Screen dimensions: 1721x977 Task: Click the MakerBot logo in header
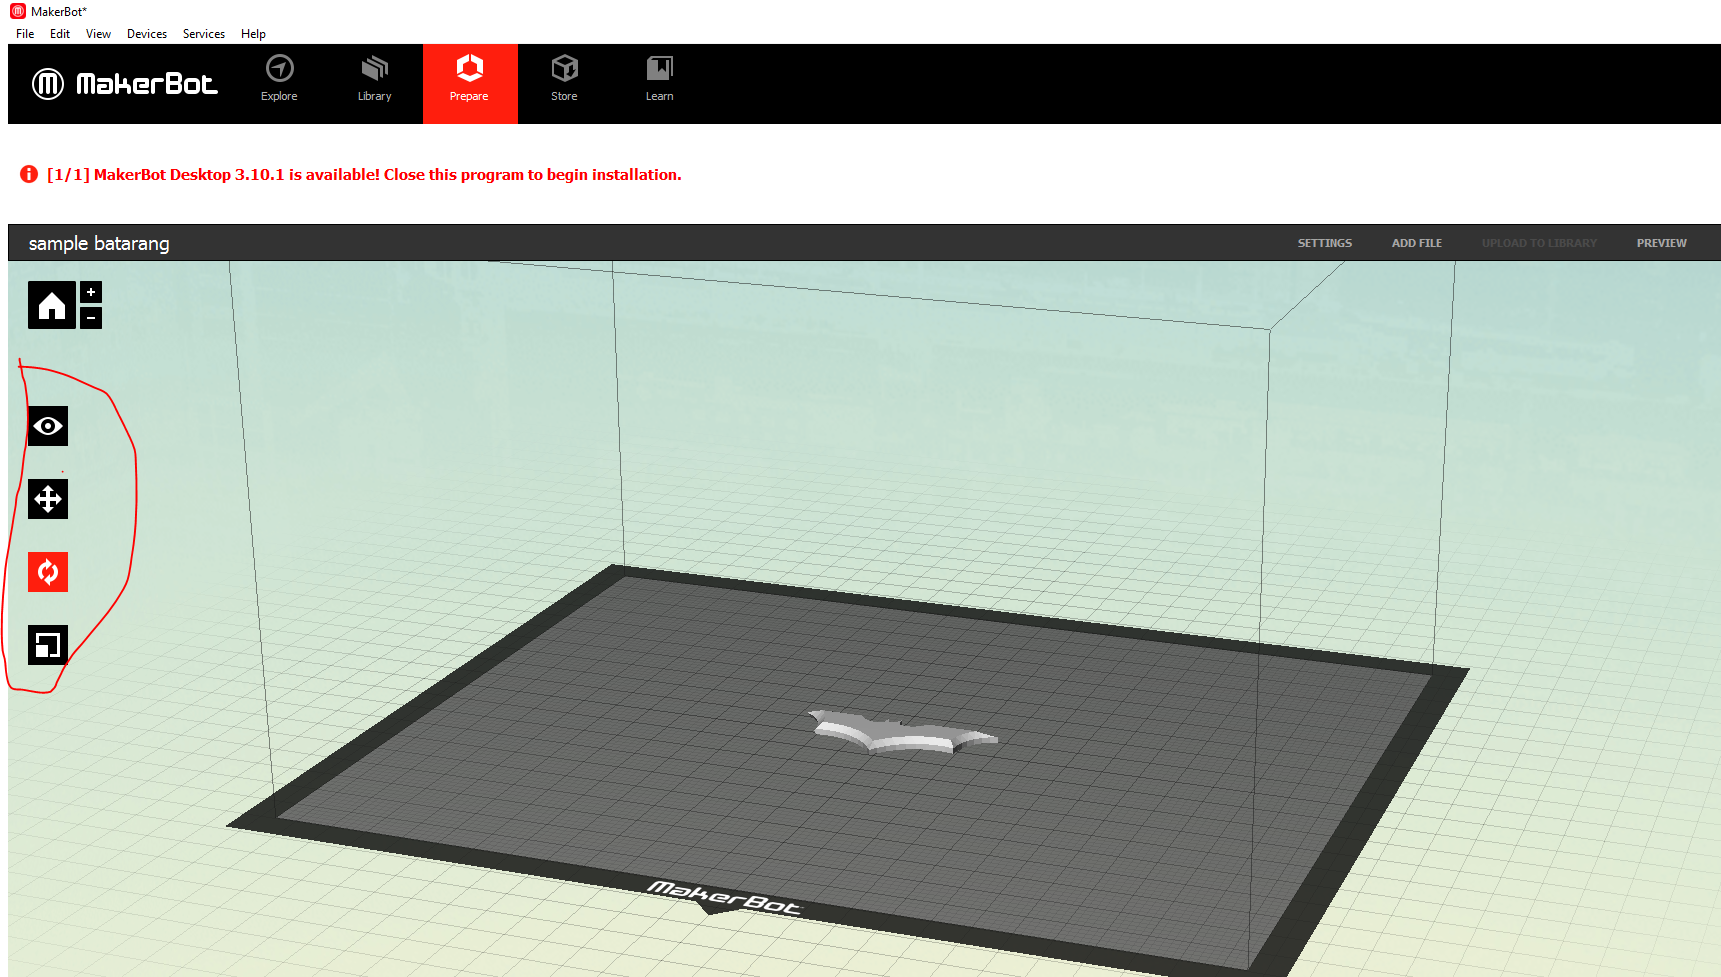click(x=124, y=84)
